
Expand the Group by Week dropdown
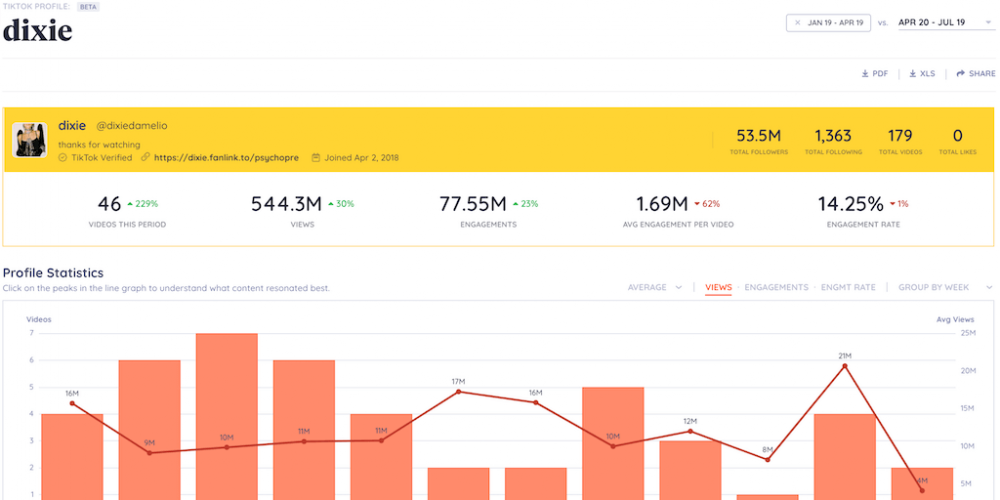tap(946, 288)
